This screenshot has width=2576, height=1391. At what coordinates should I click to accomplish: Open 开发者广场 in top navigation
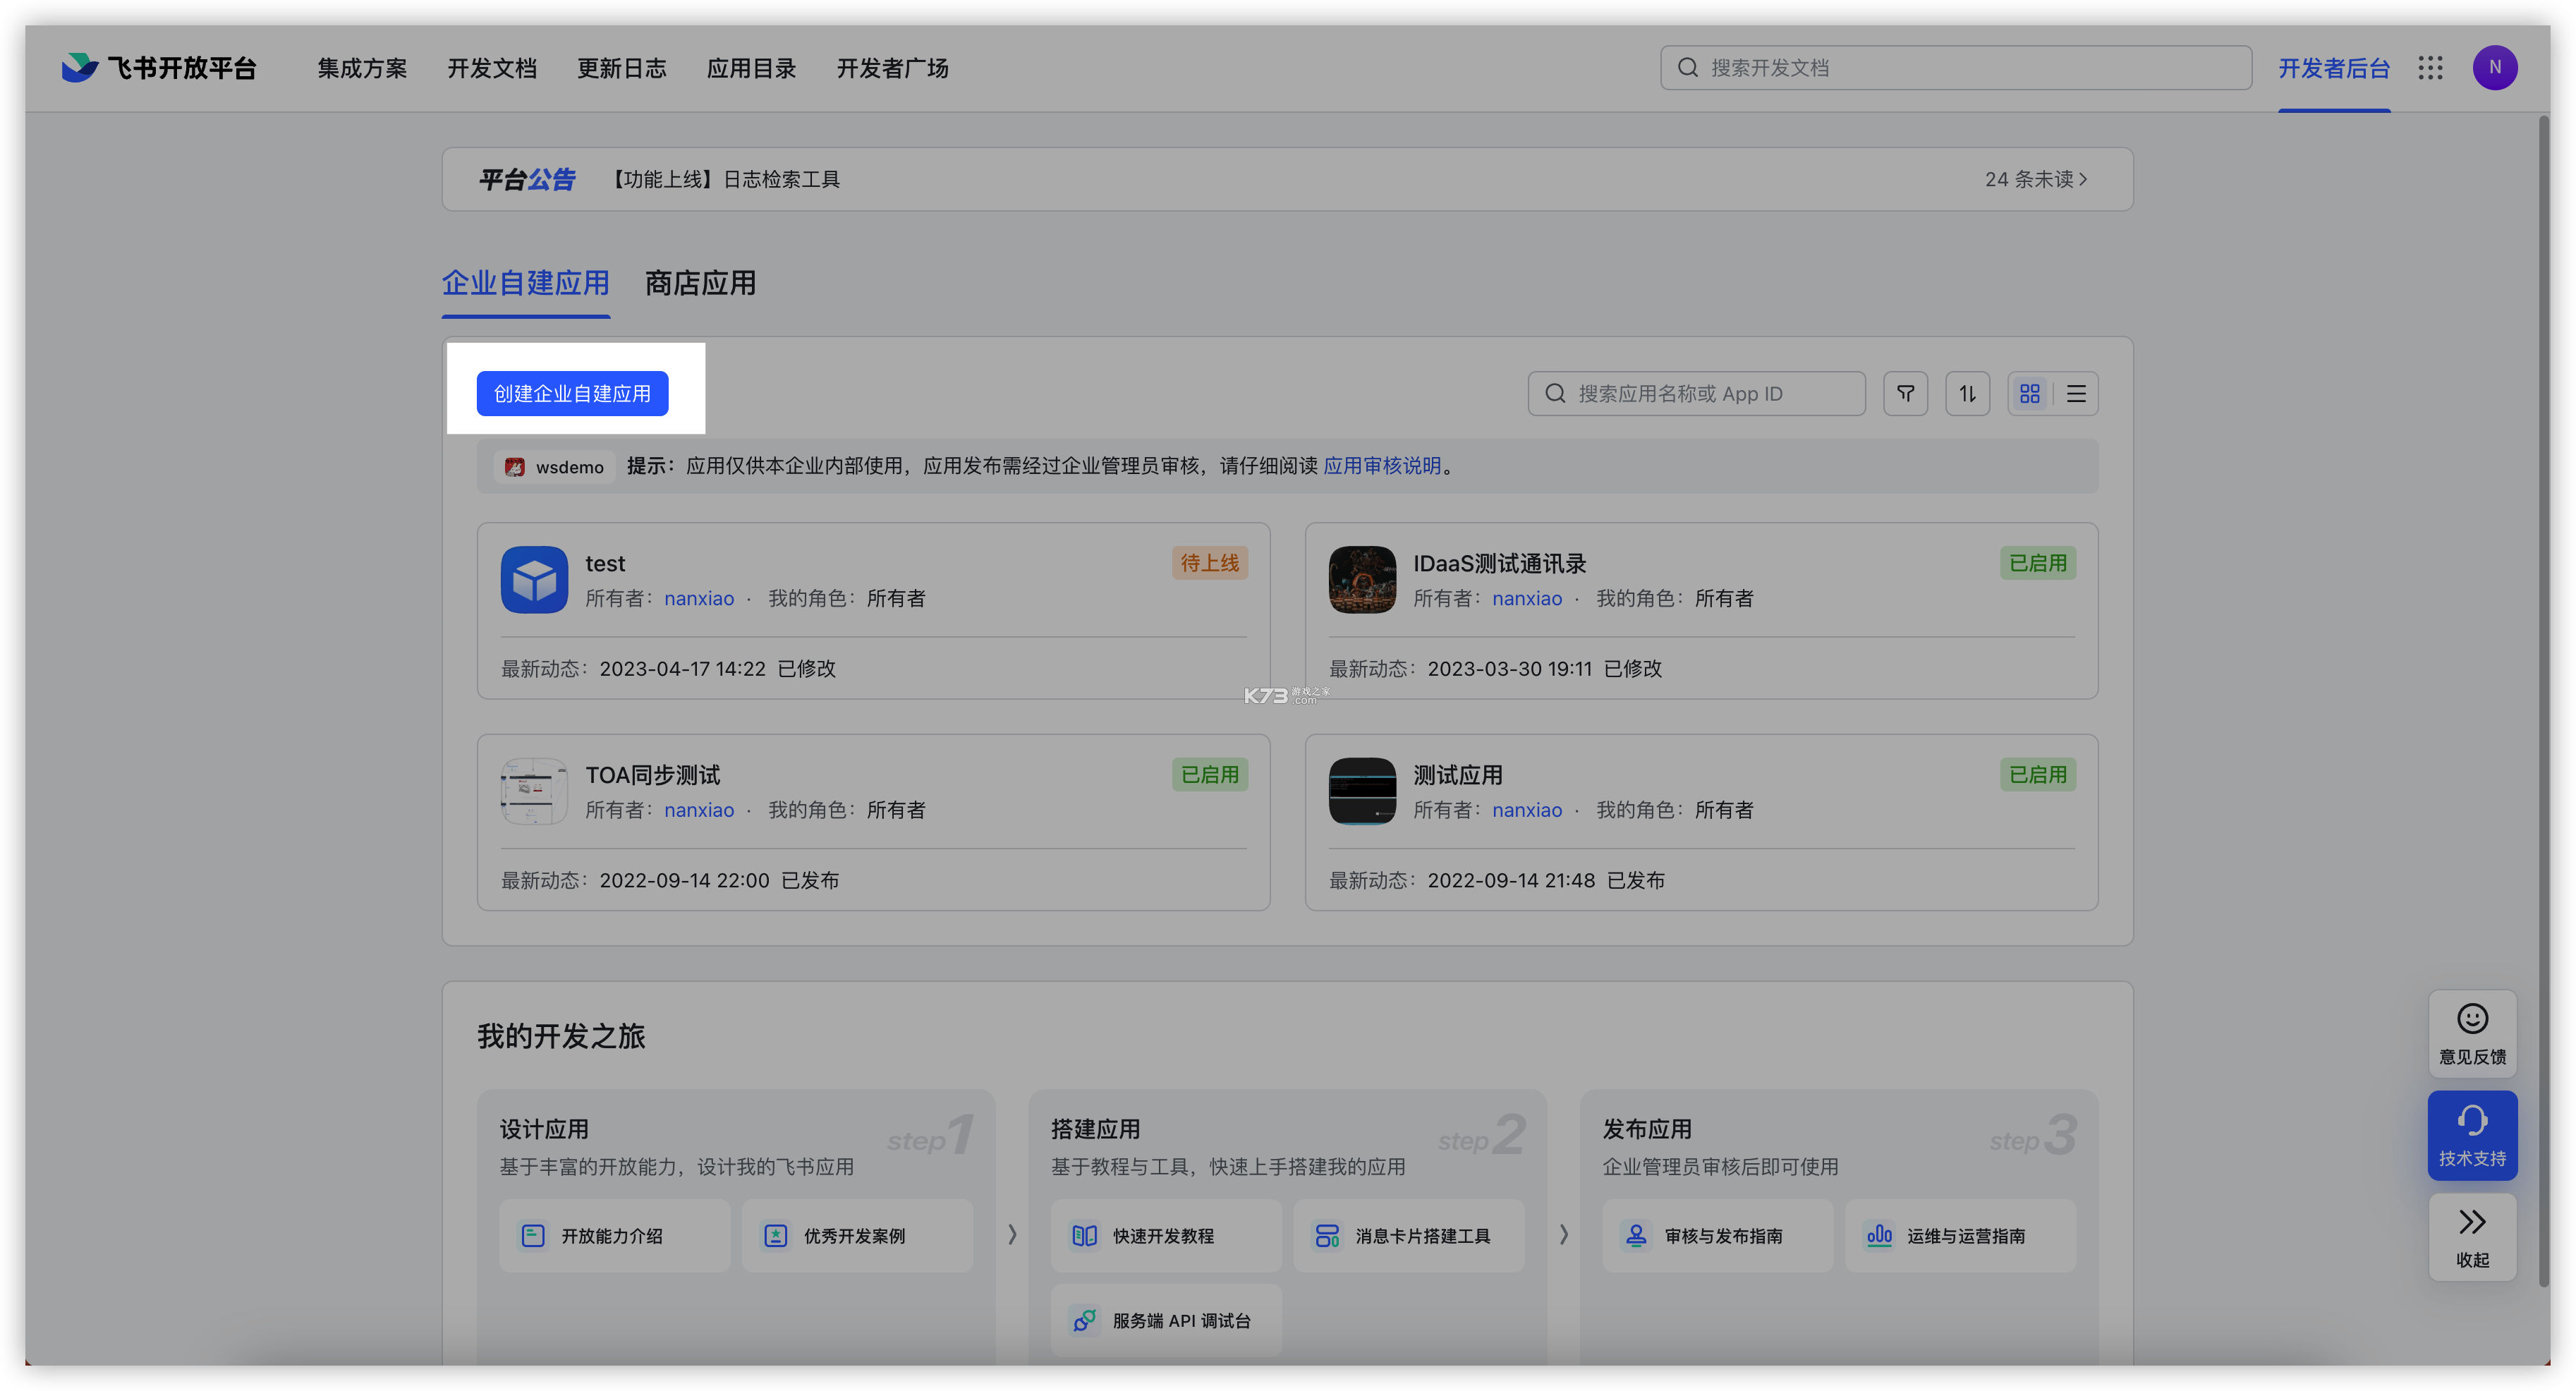tap(893, 68)
